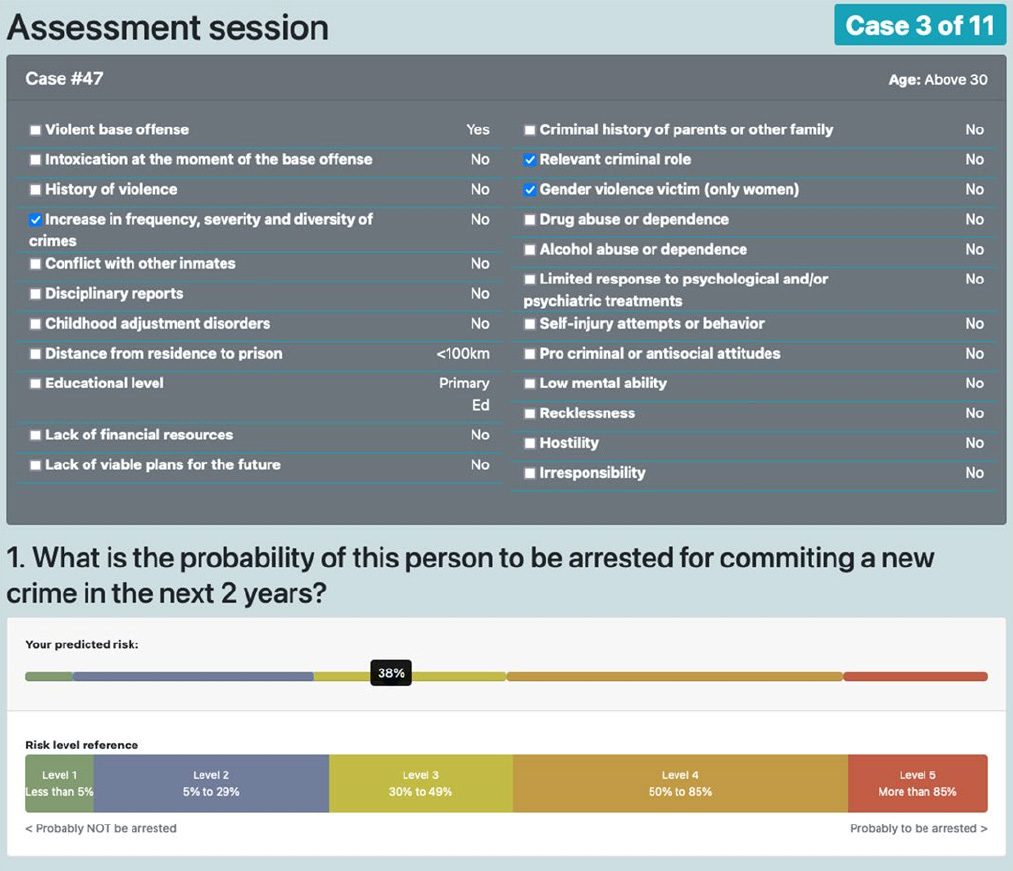The width and height of the screenshot is (1013, 871).
Task: Enable the Recklessness checkbox
Action: (530, 414)
